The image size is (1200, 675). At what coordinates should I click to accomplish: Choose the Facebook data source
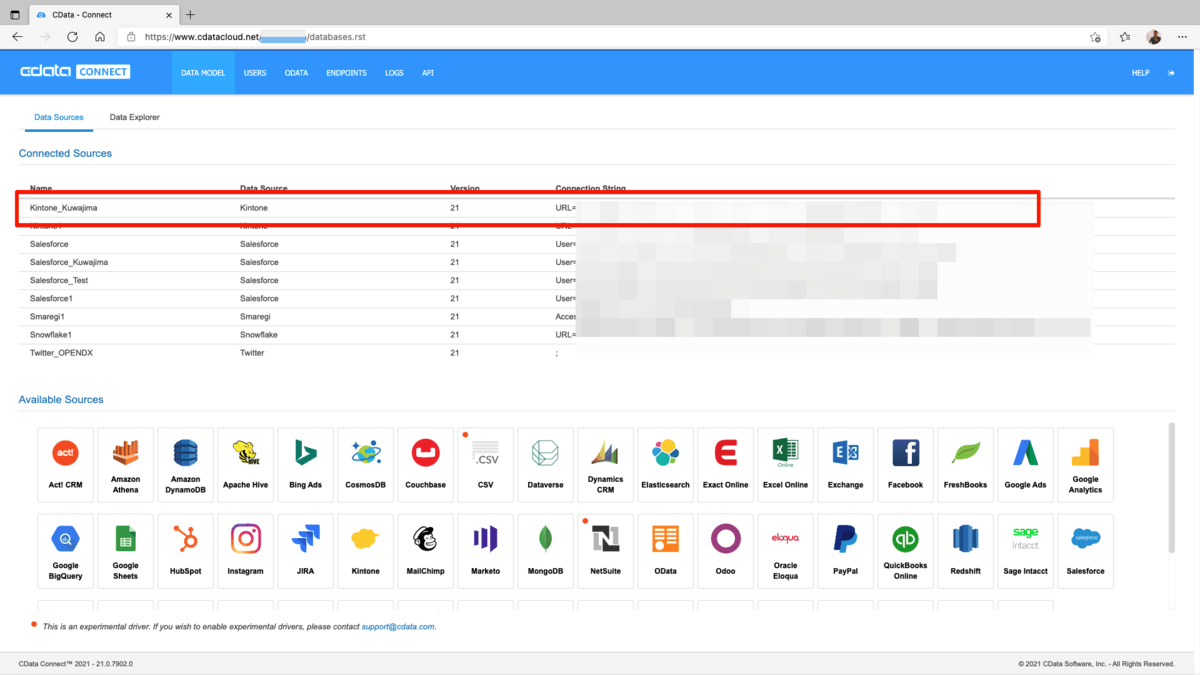tap(905, 465)
